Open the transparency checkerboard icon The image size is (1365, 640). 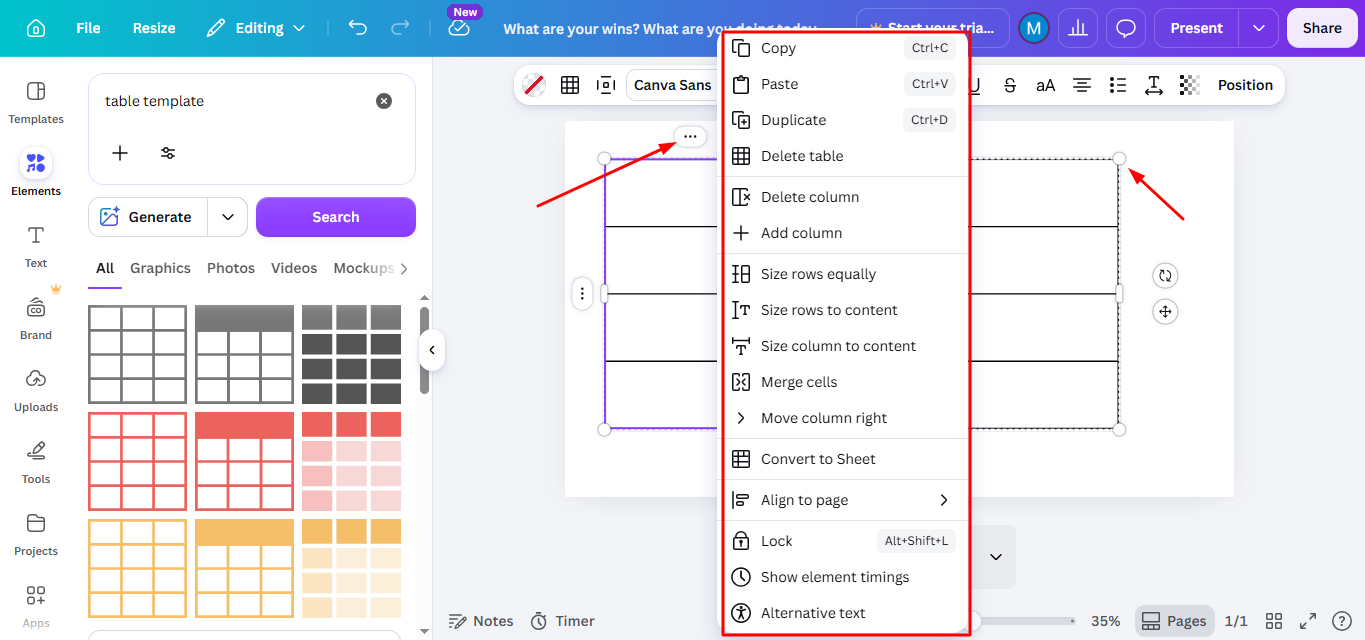coord(1189,85)
